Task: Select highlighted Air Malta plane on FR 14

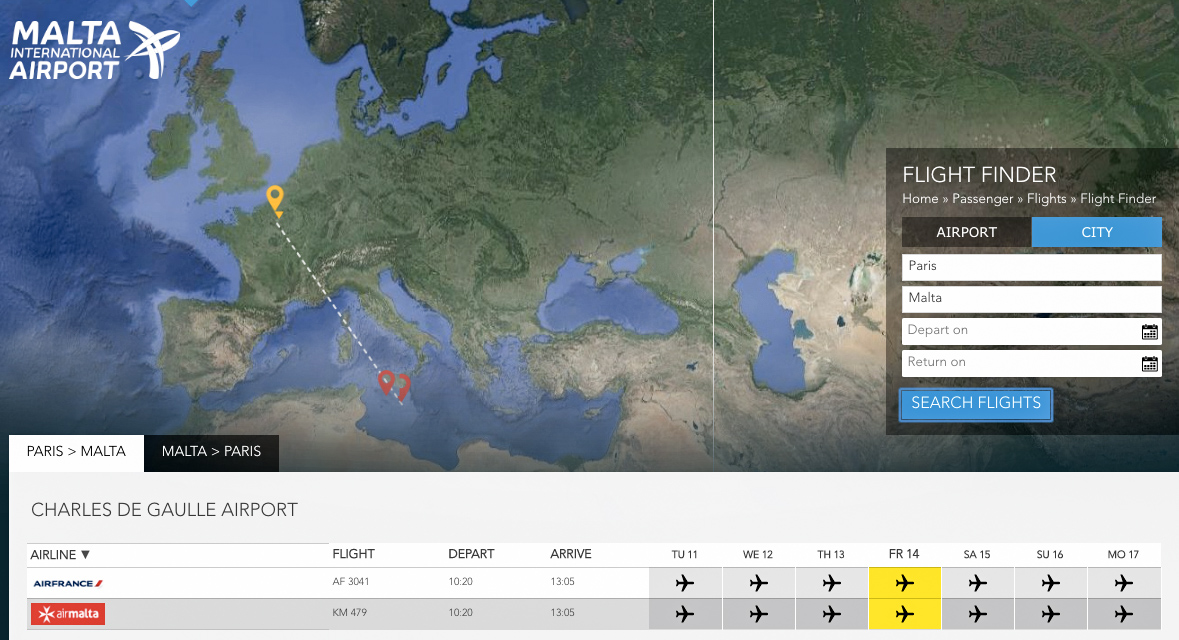Action: coord(905,614)
